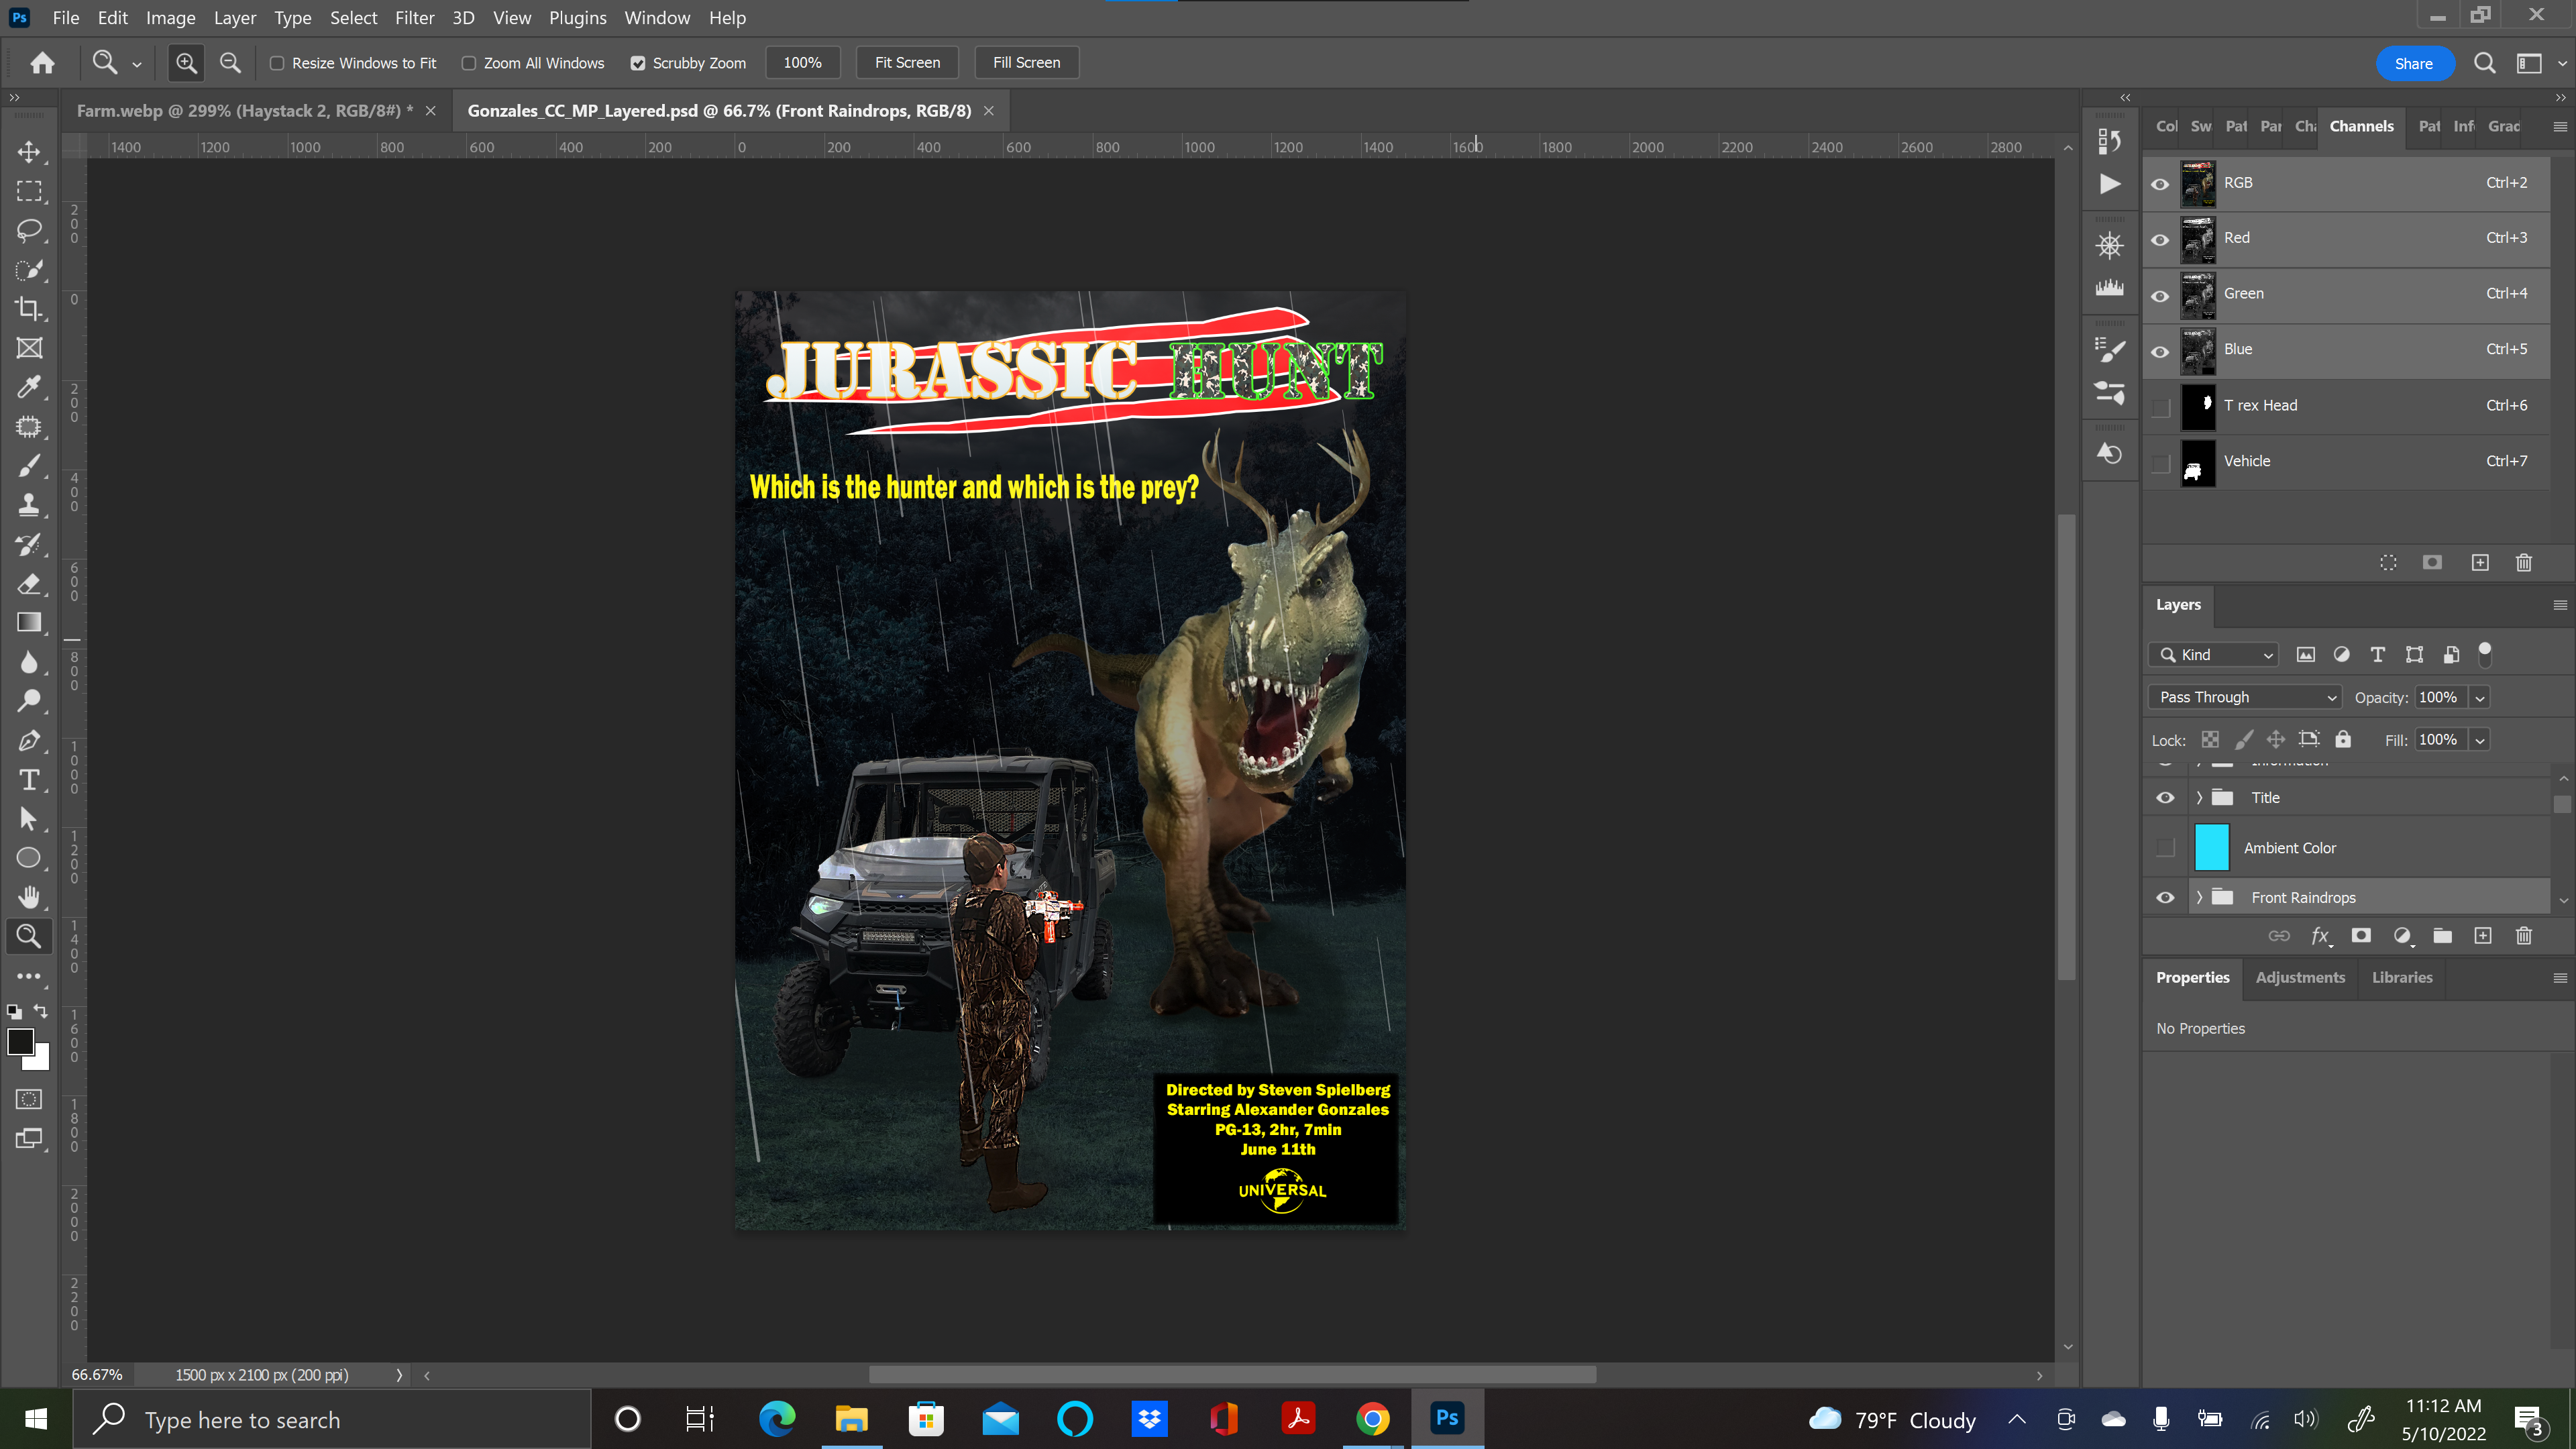Image resolution: width=2576 pixels, height=1449 pixels.
Task: Open the Plugins menu
Action: pyautogui.click(x=577, y=18)
